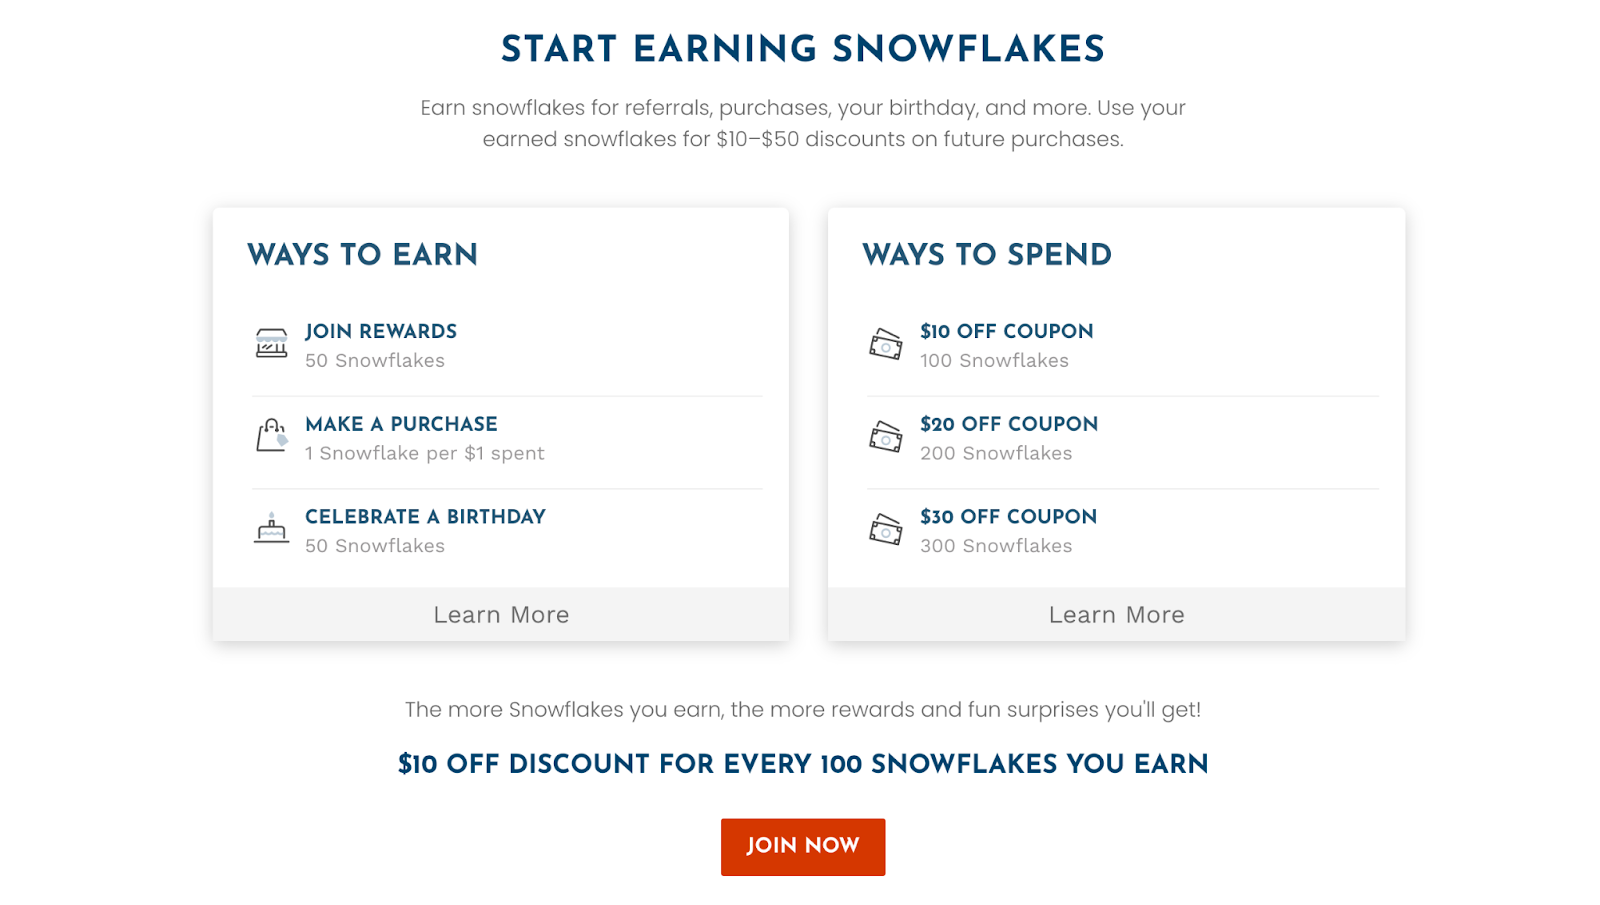Open Learn More under Ways to Earn
The height and width of the screenshot is (905, 1600).
click(501, 615)
